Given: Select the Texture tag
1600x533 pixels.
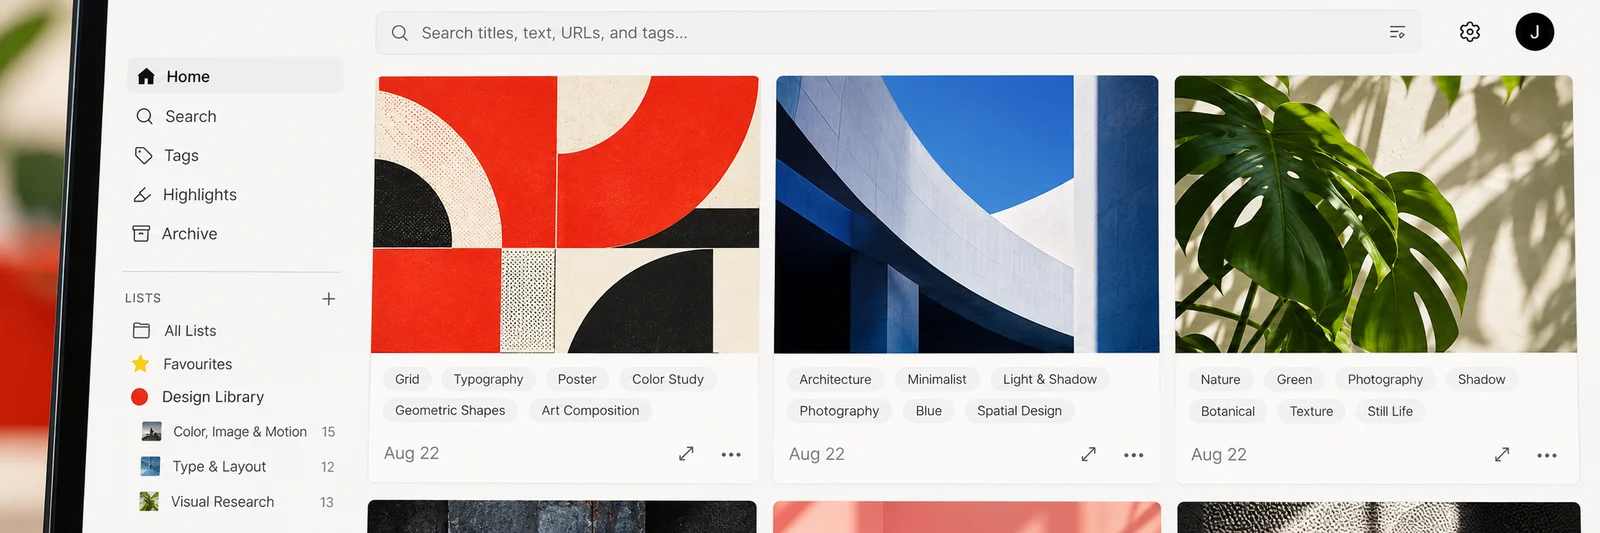Looking at the screenshot, I should click(x=1311, y=411).
